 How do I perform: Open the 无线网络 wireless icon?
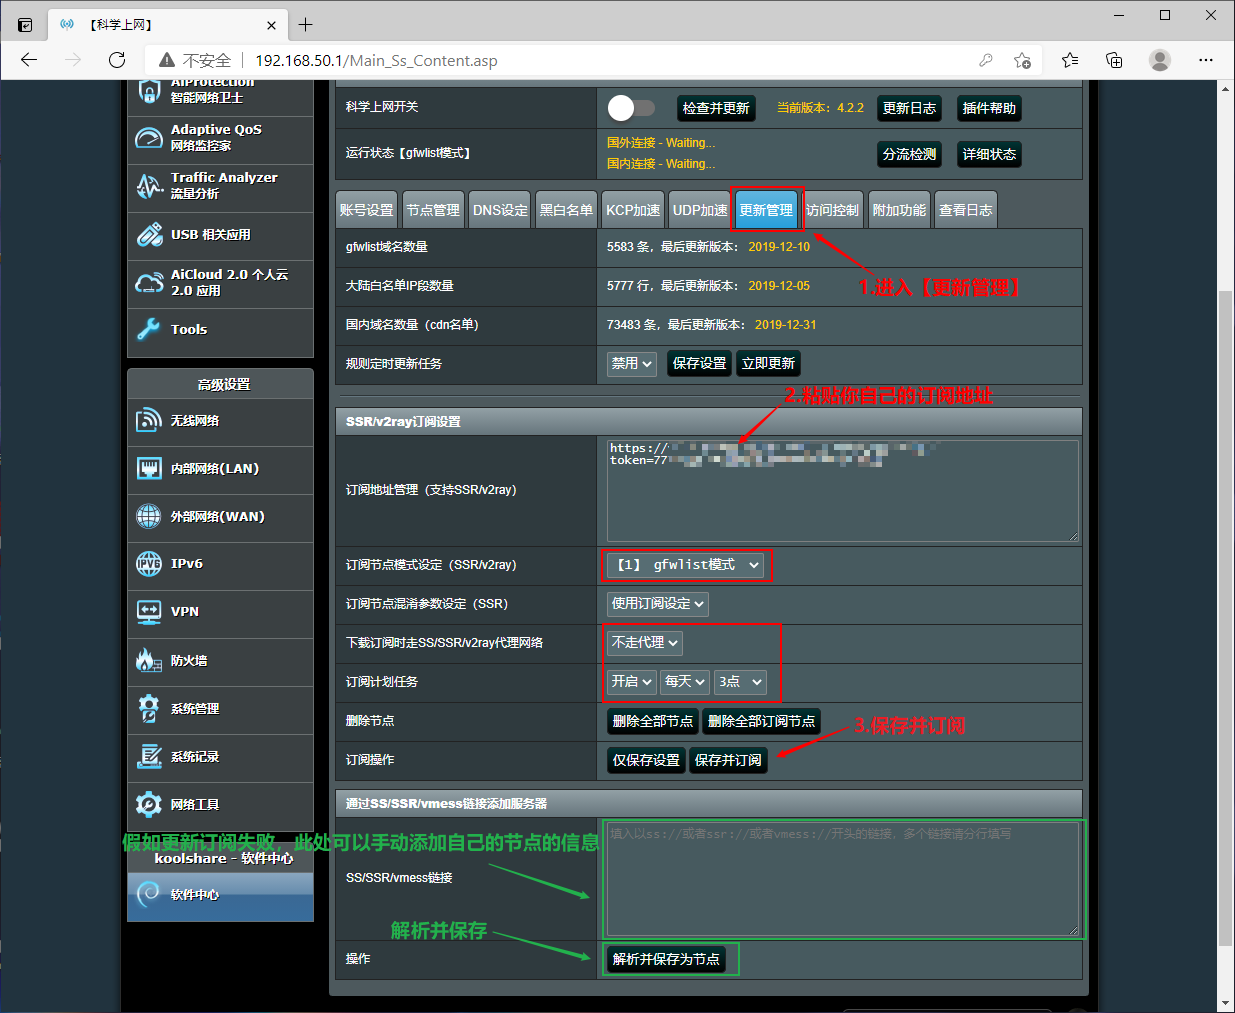[x=149, y=421]
